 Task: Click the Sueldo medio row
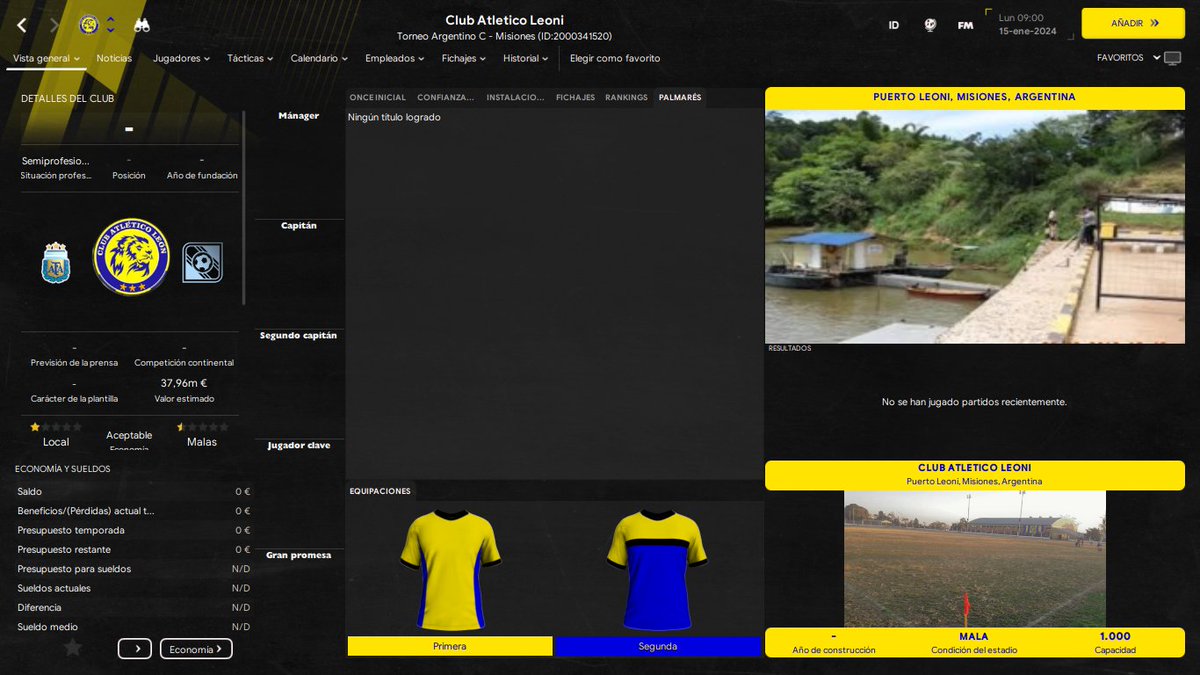coord(133,627)
